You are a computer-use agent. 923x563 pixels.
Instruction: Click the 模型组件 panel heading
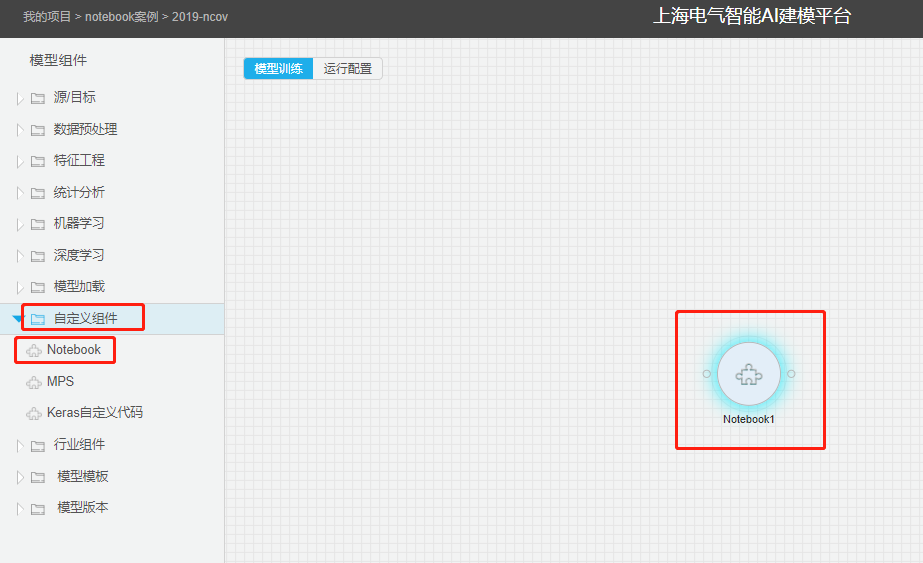[x=58, y=60]
